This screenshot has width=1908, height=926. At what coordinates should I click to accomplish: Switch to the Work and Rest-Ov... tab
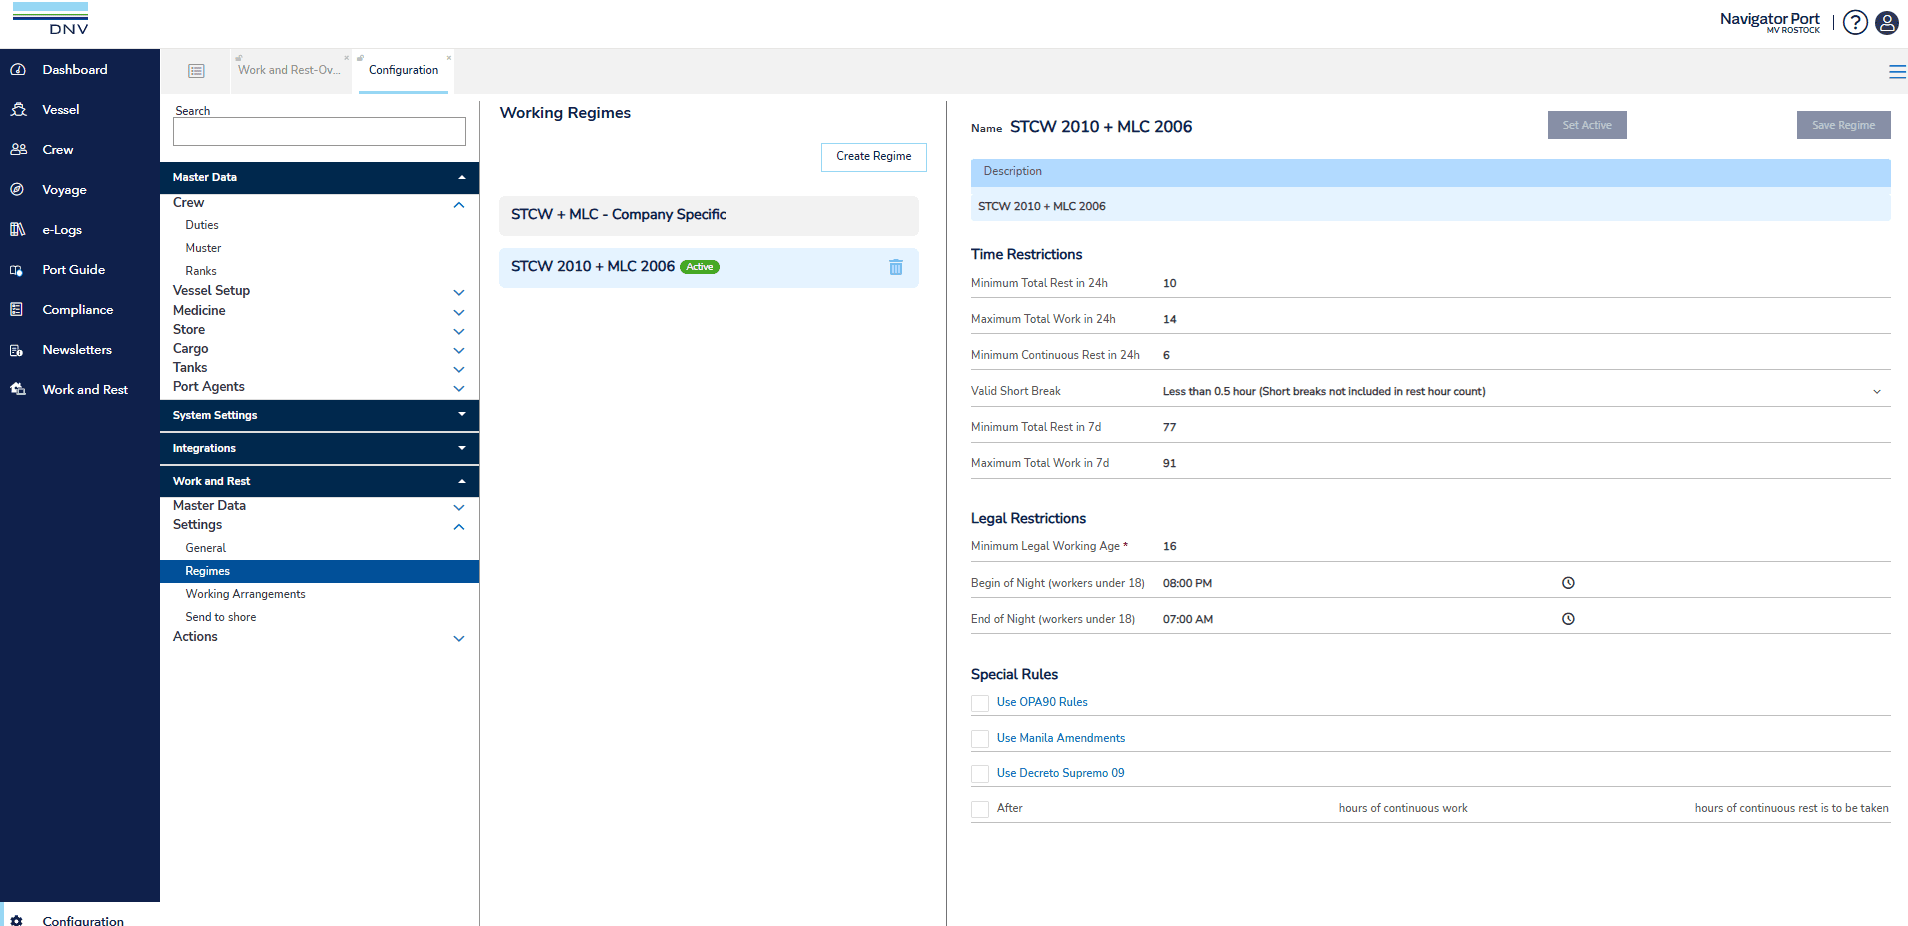(x=289, y=71)
